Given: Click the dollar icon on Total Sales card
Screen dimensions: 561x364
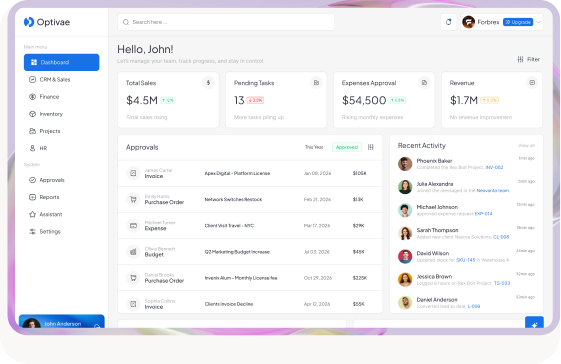Looking at the screenshot, I should [208, 83].
